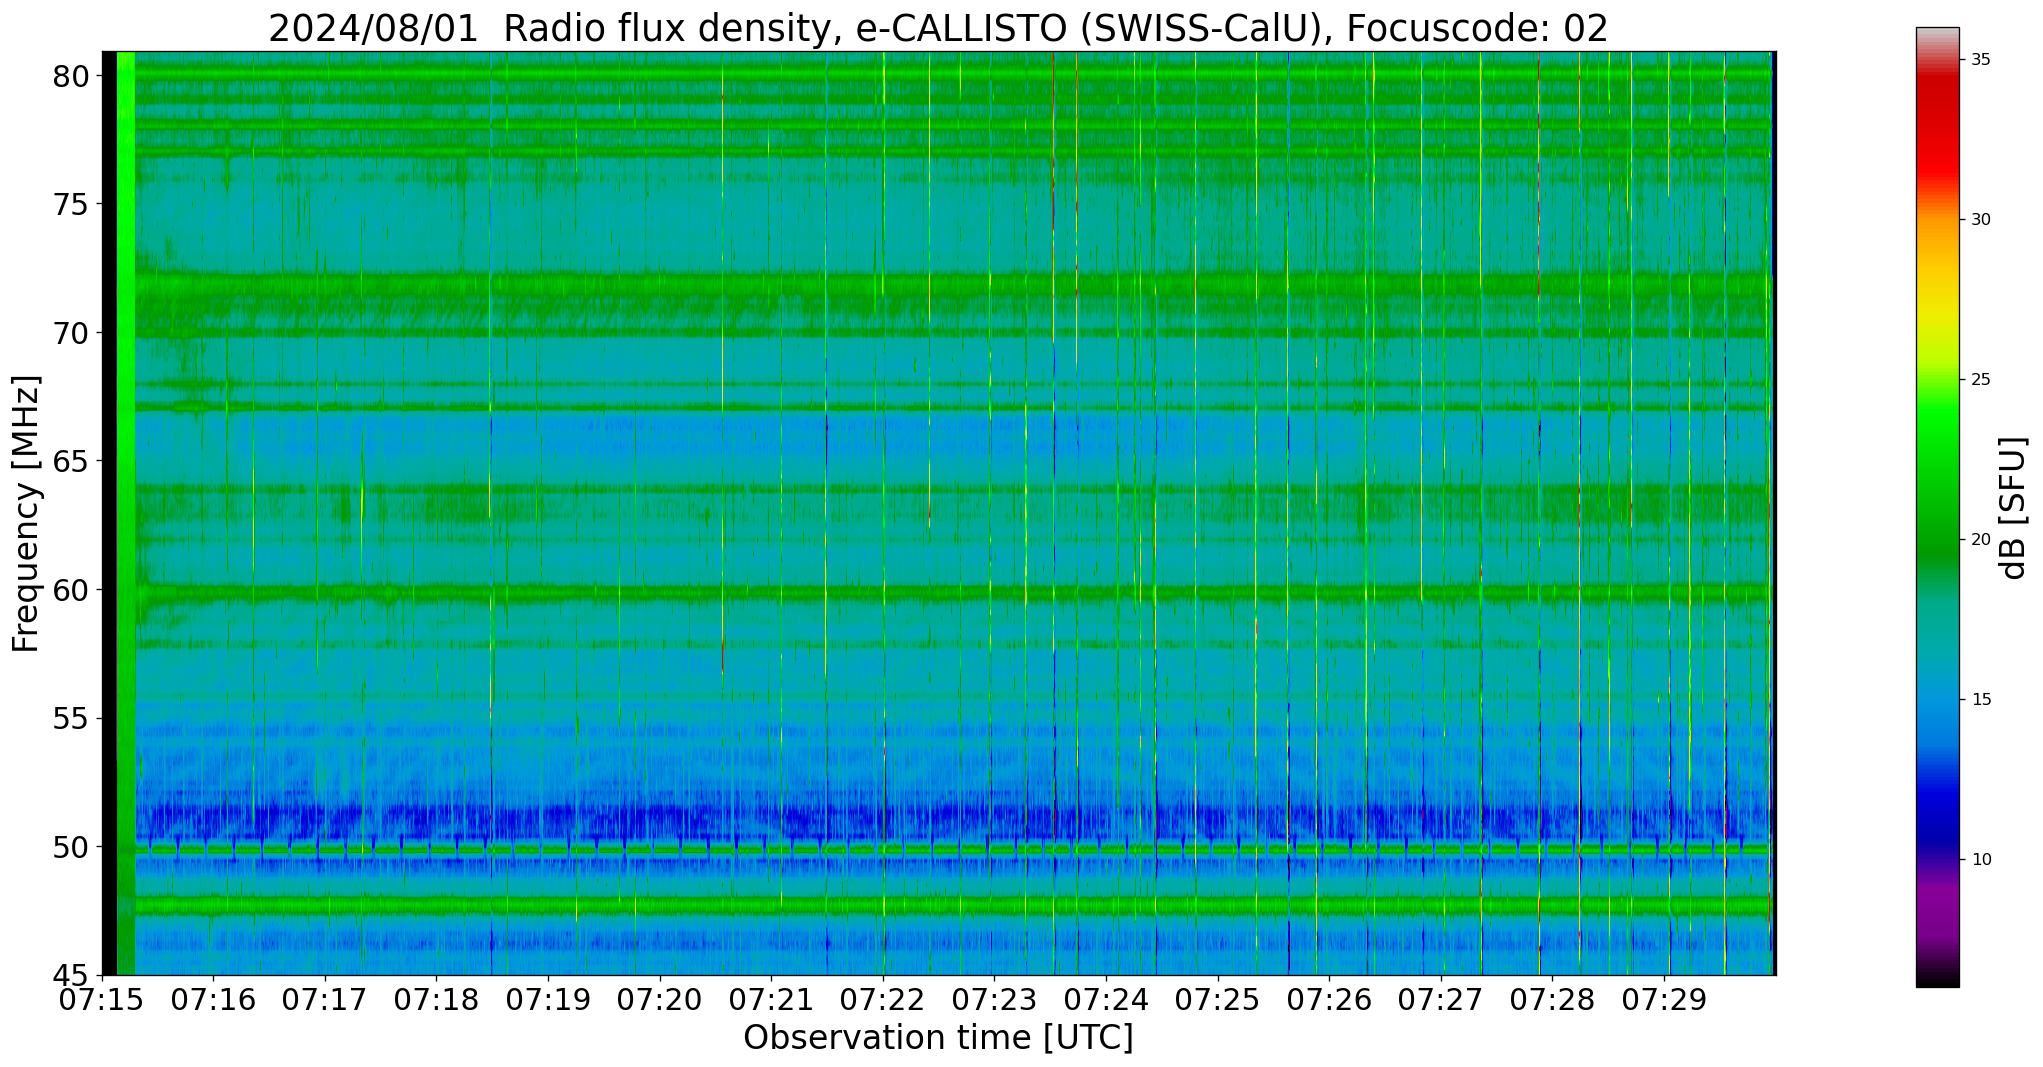Pick the 07:25 time tick label

1218,1000
